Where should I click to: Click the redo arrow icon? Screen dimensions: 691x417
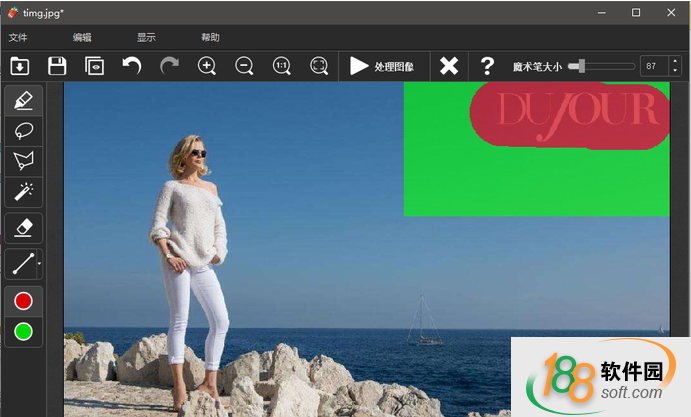tap(169, 66)
